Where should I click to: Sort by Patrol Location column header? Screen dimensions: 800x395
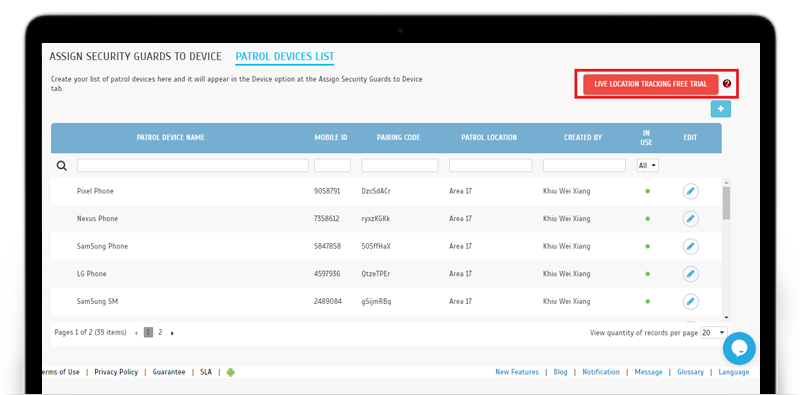point(489,137)
